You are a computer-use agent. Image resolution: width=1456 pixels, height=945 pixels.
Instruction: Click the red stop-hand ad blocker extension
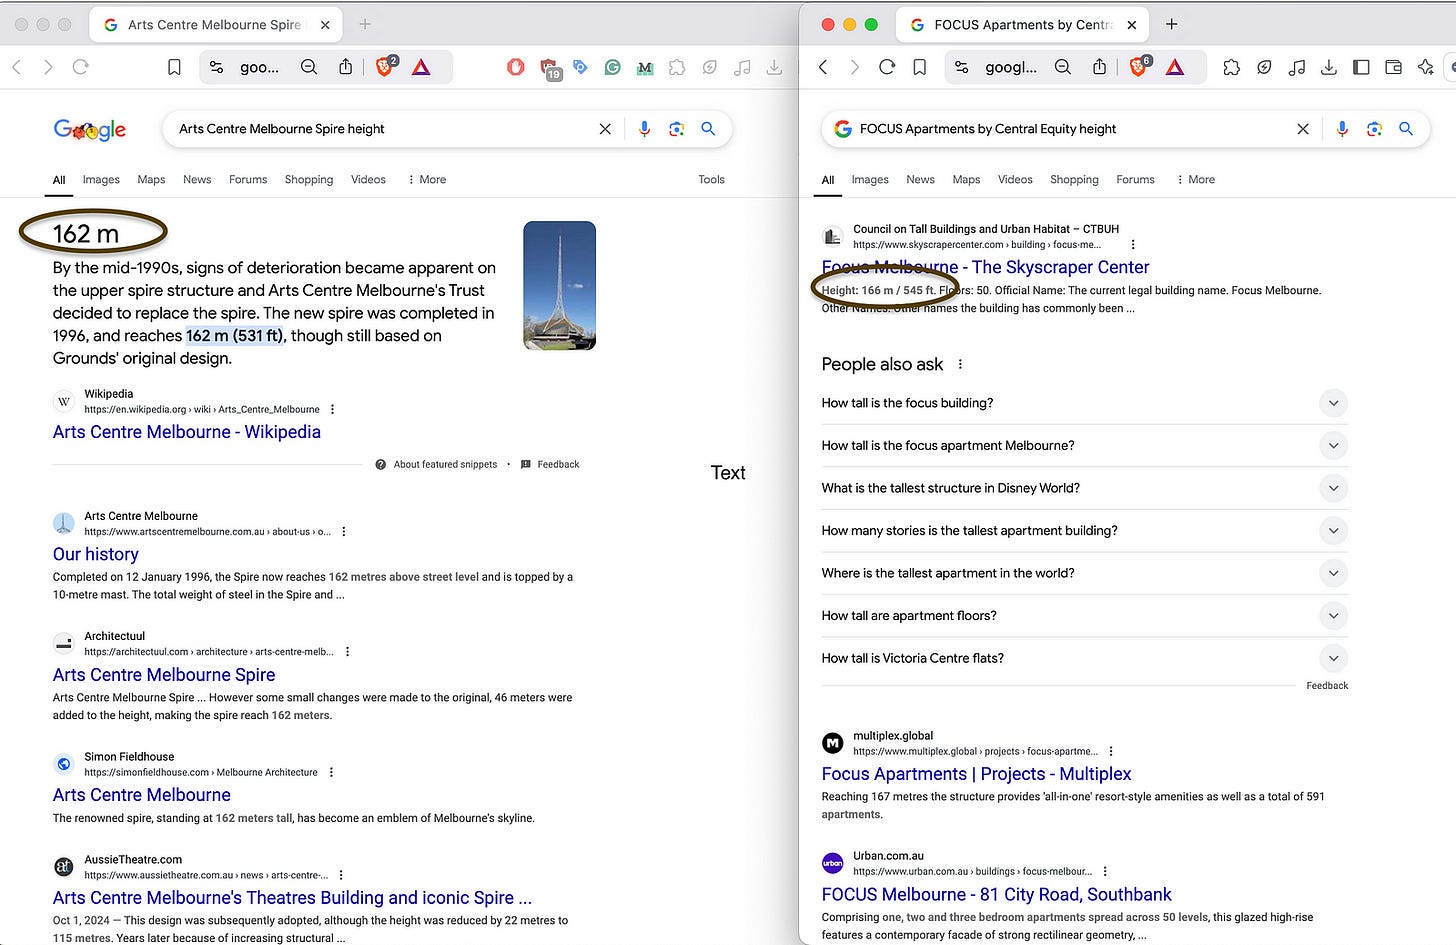pyautogui.click(x=516, y=67)
